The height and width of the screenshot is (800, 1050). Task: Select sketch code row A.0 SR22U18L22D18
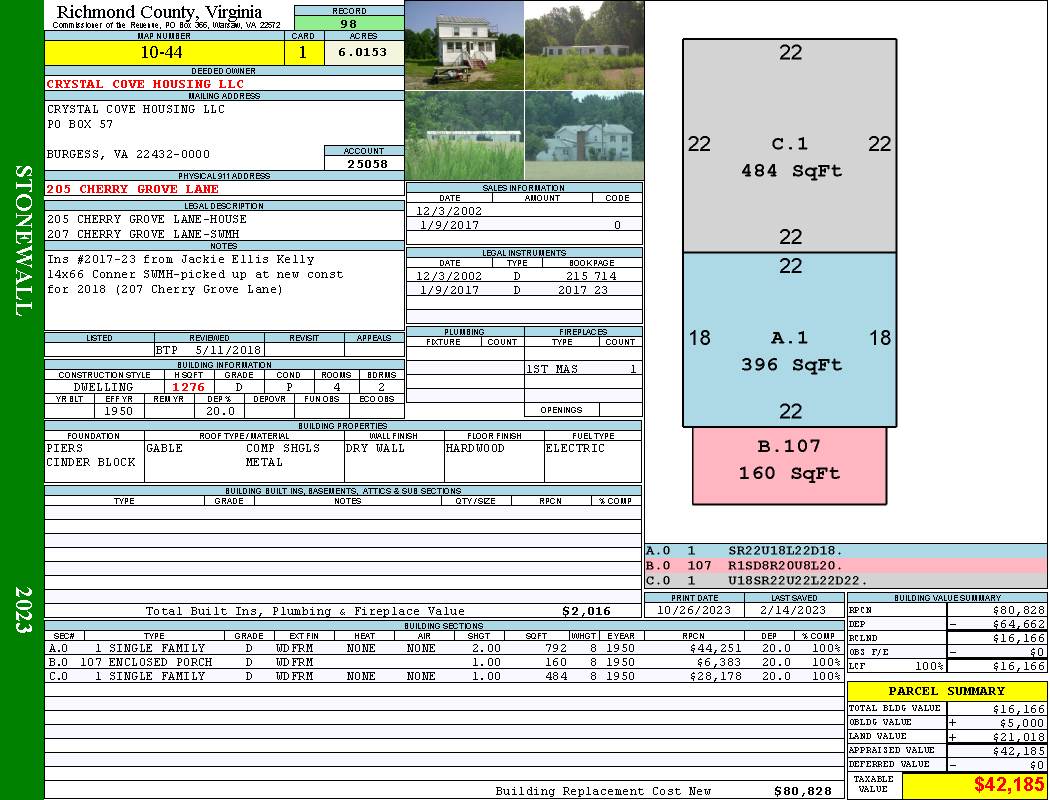[x=846, y=551]
